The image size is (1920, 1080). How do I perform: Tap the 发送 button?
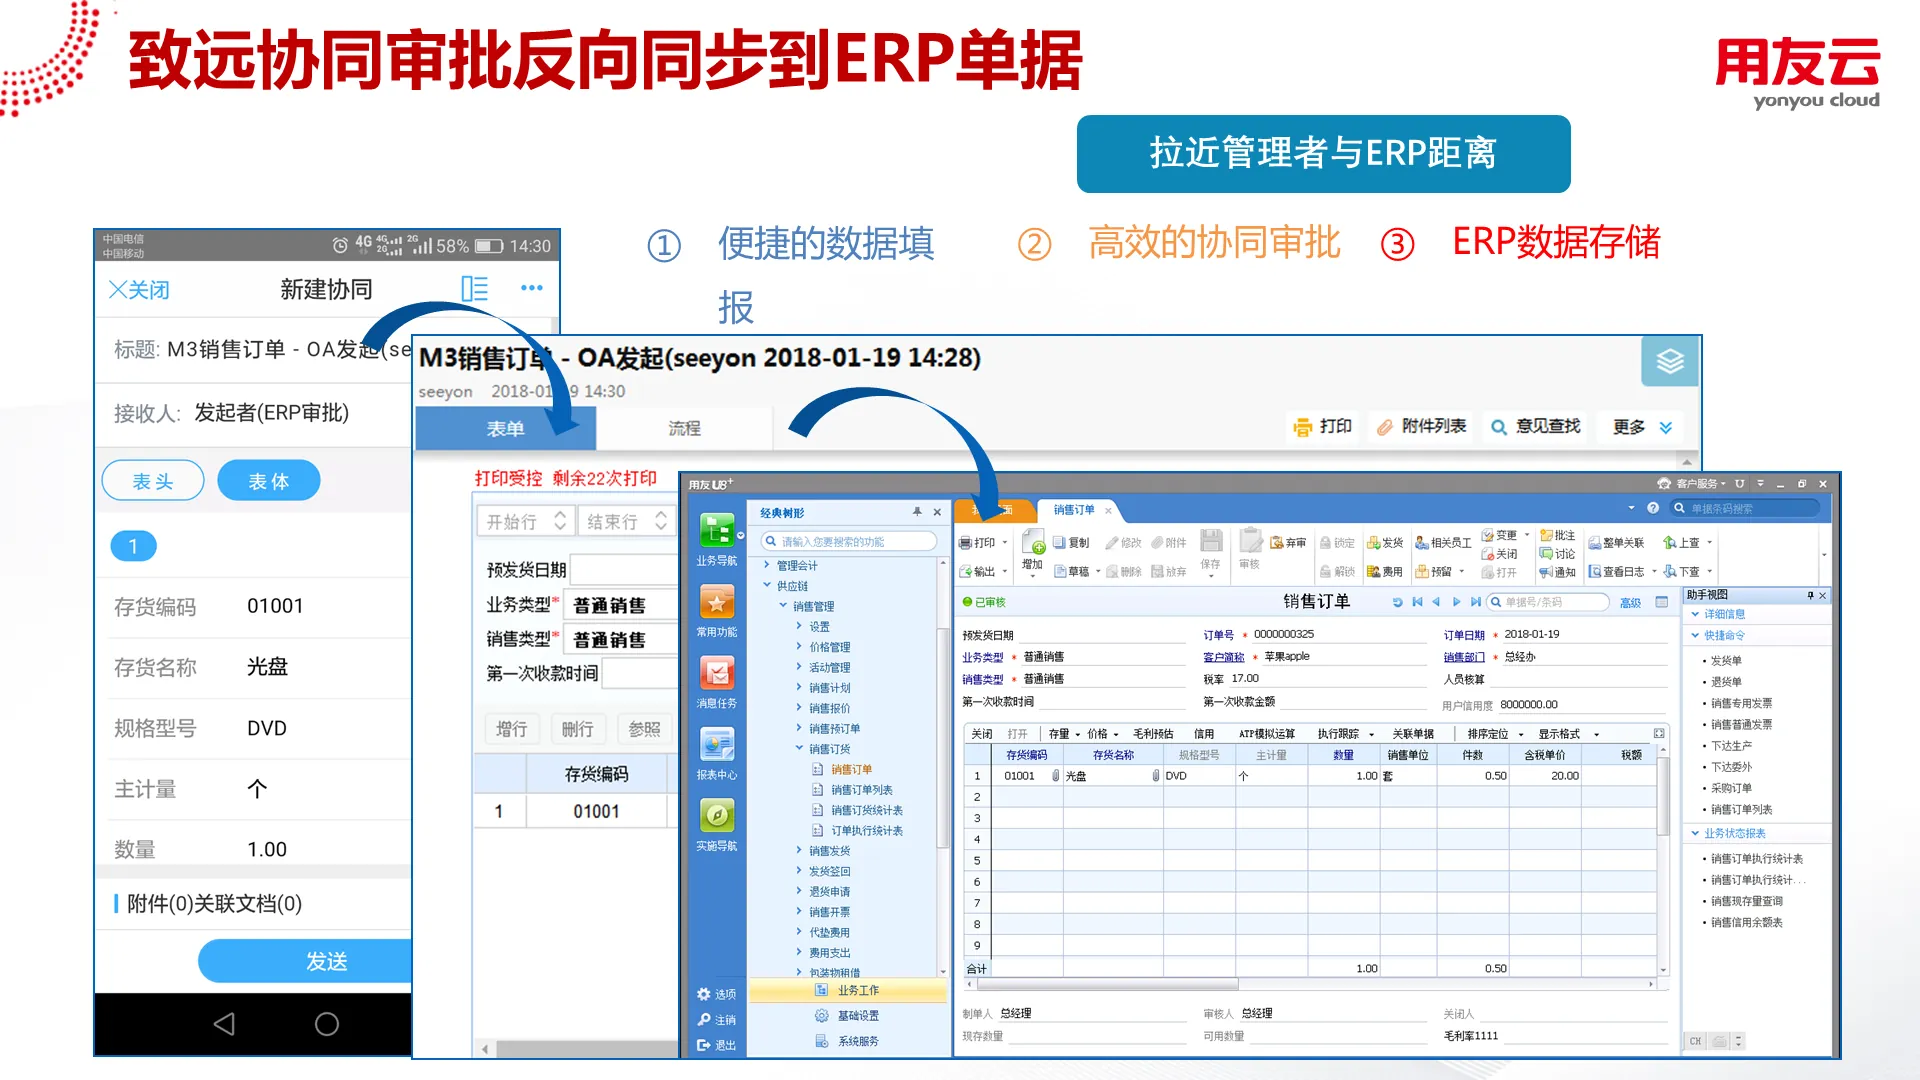(x=305, y=961)
